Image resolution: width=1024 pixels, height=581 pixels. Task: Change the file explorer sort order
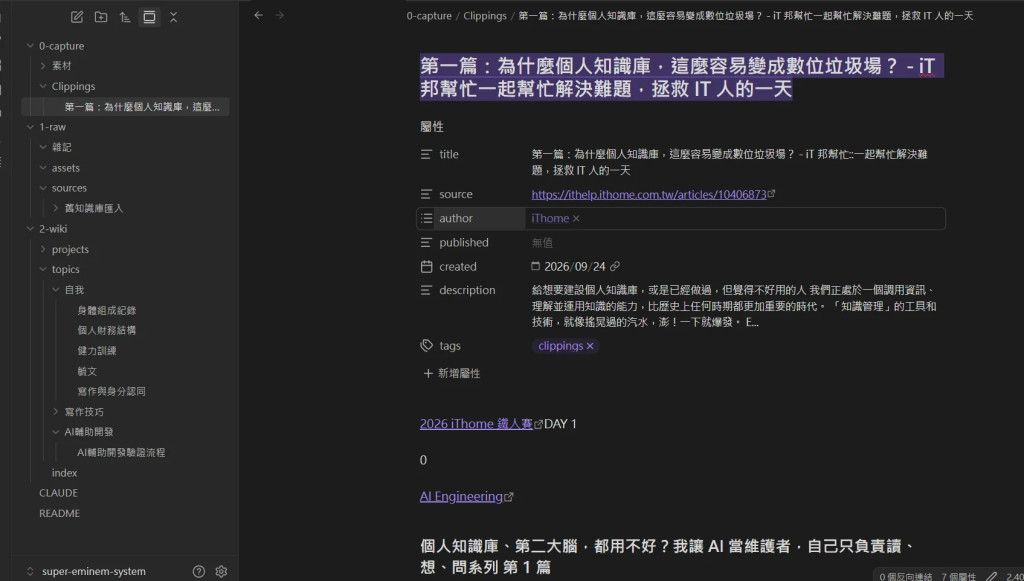pos(125,18)
